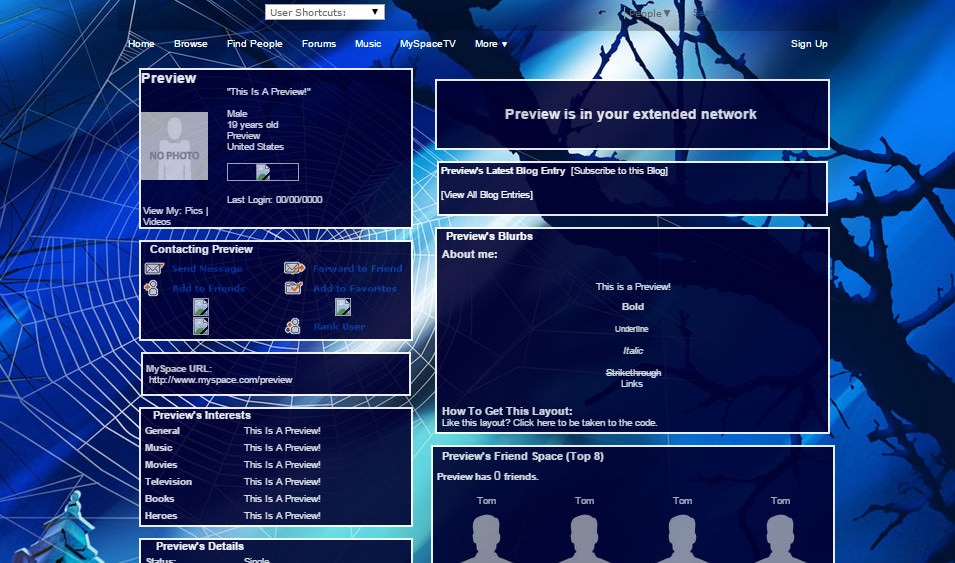The image size is (955, 563).
Task: Open the User Shortcuts dropdown
Action: pyautogui.click(x=325, y=12)
